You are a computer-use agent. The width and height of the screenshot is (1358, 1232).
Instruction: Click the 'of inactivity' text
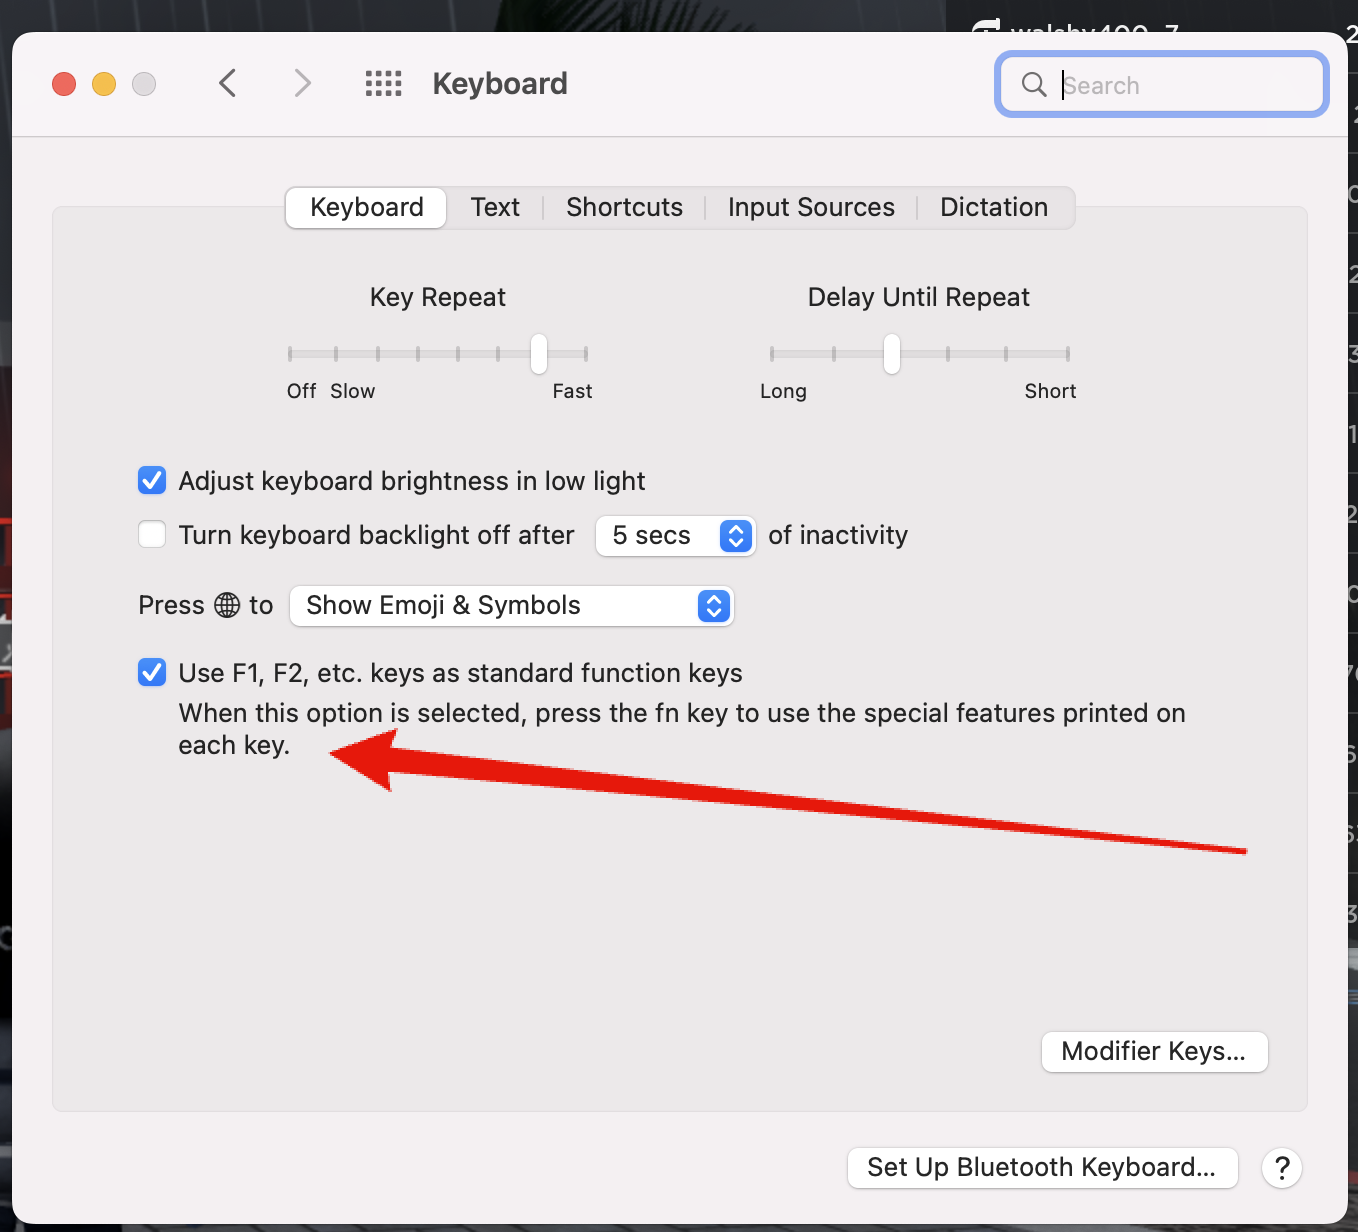pyautogui.click(x=838, y=536)
